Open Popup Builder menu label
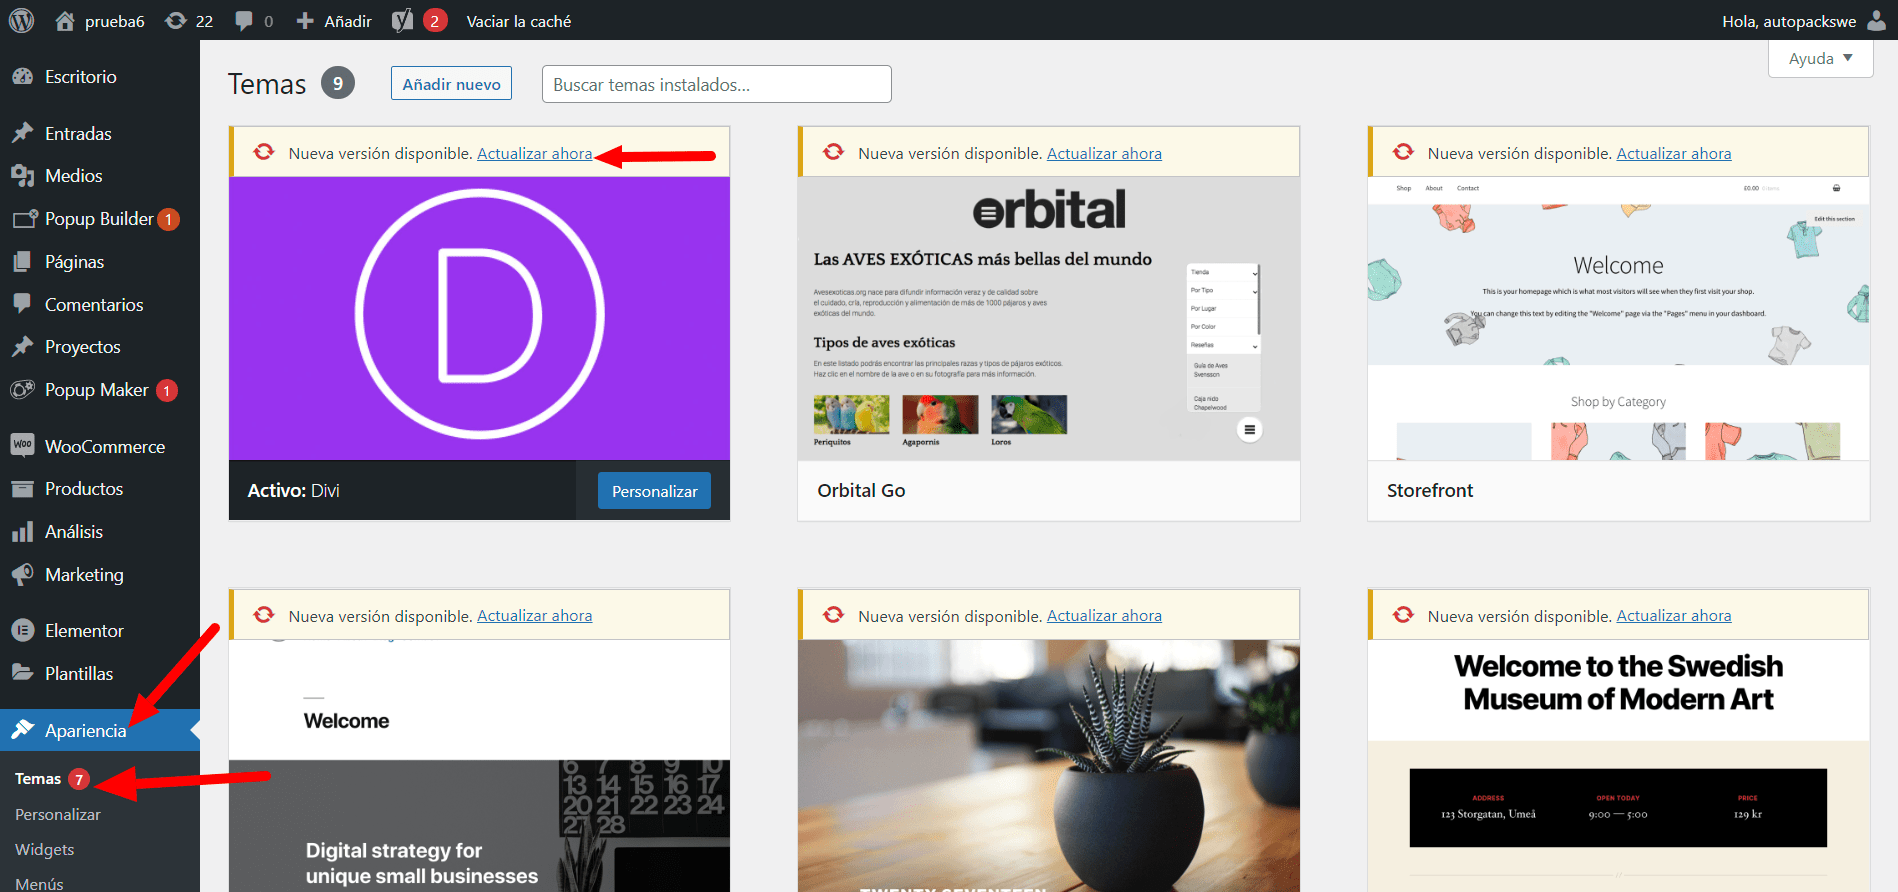The image size is (1898, 892). 99,219
